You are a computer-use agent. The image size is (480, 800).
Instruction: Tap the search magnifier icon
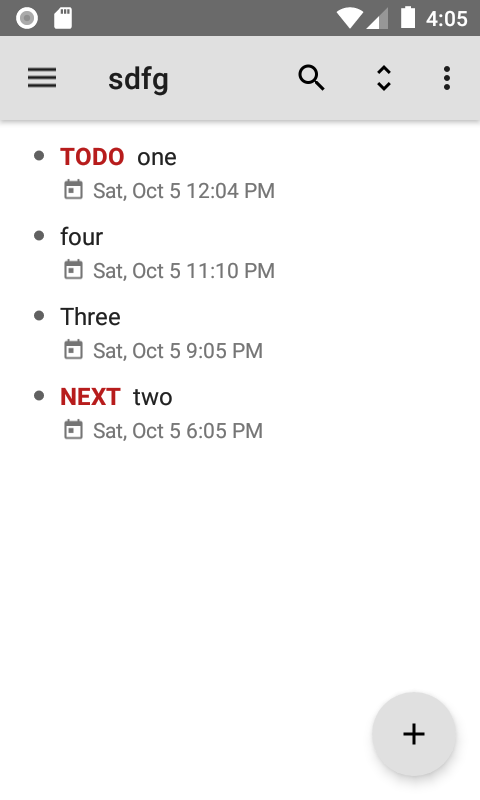(x=311, y=78)
